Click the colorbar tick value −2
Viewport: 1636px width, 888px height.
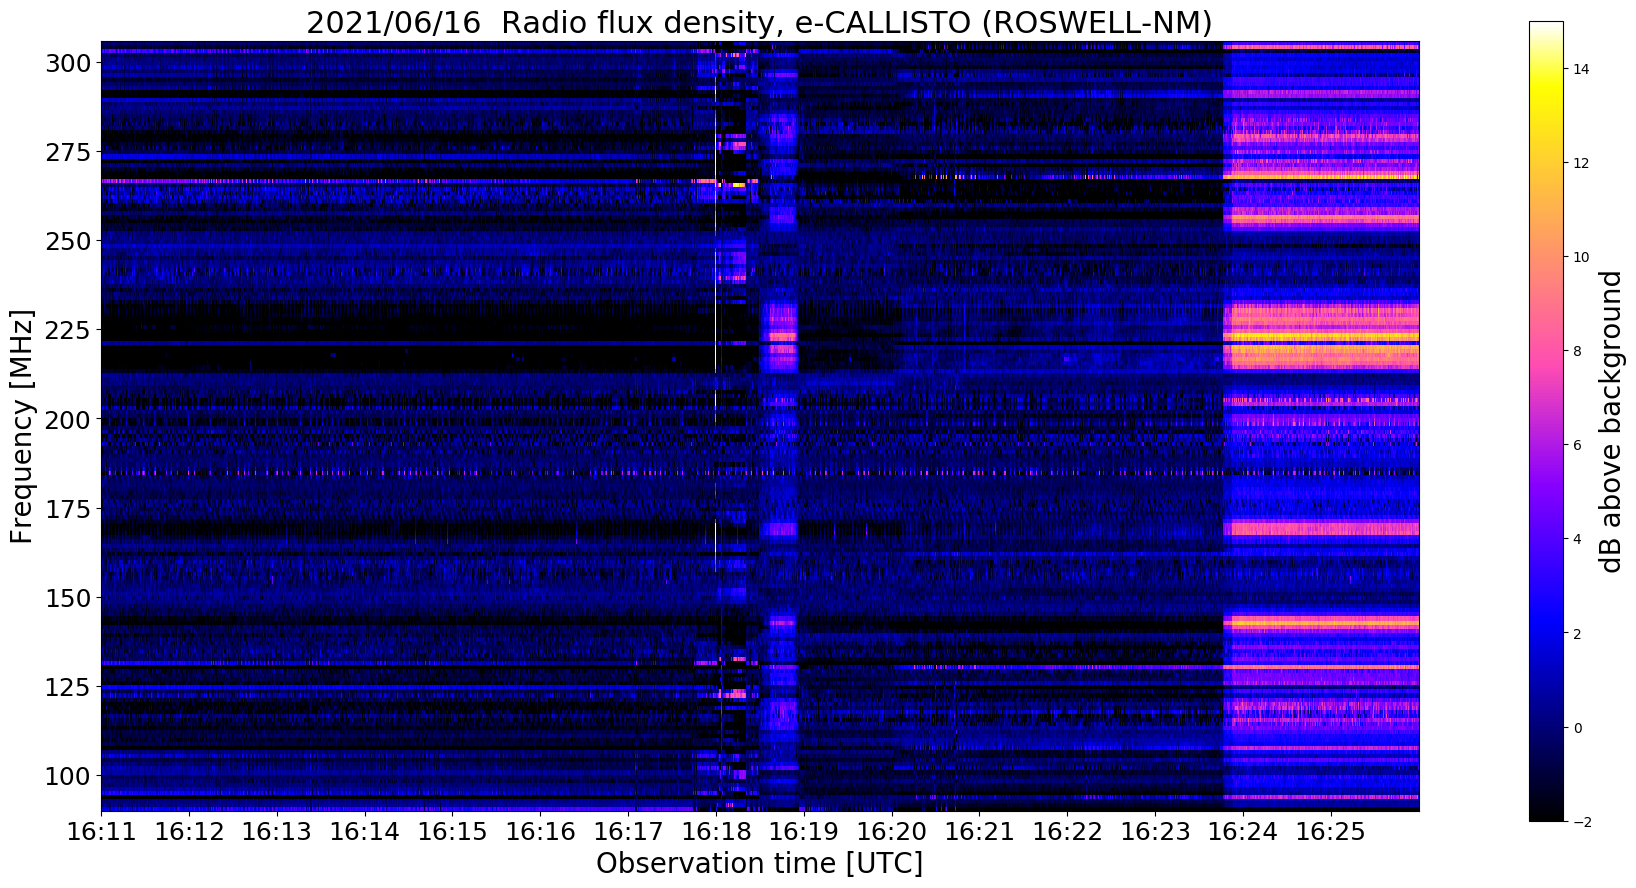pos(1582,822)
